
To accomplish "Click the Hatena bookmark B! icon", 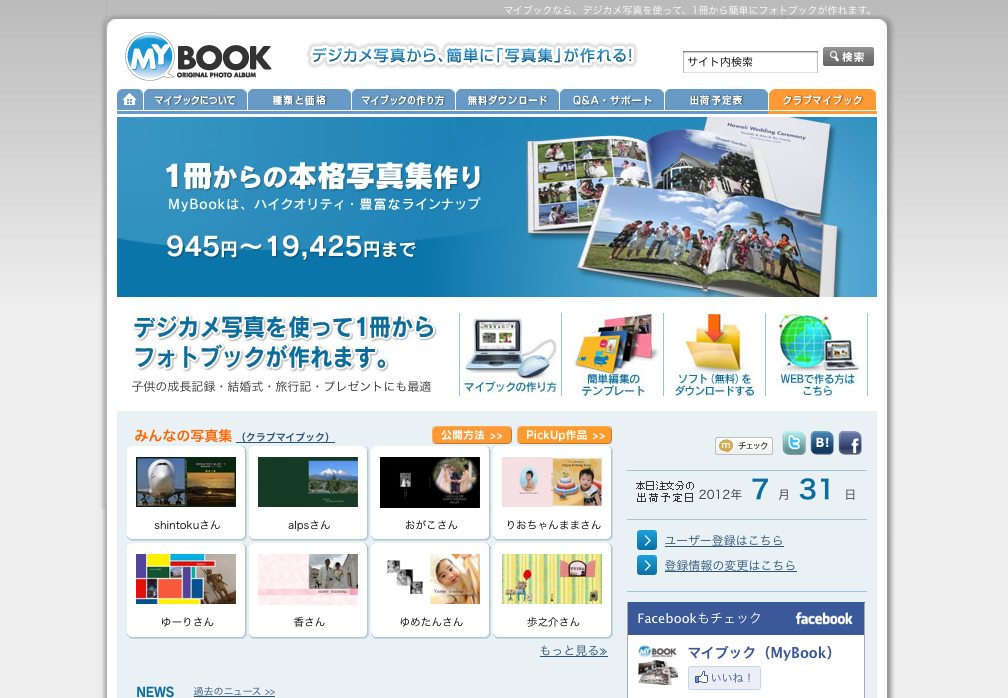I will pos(822,444).
